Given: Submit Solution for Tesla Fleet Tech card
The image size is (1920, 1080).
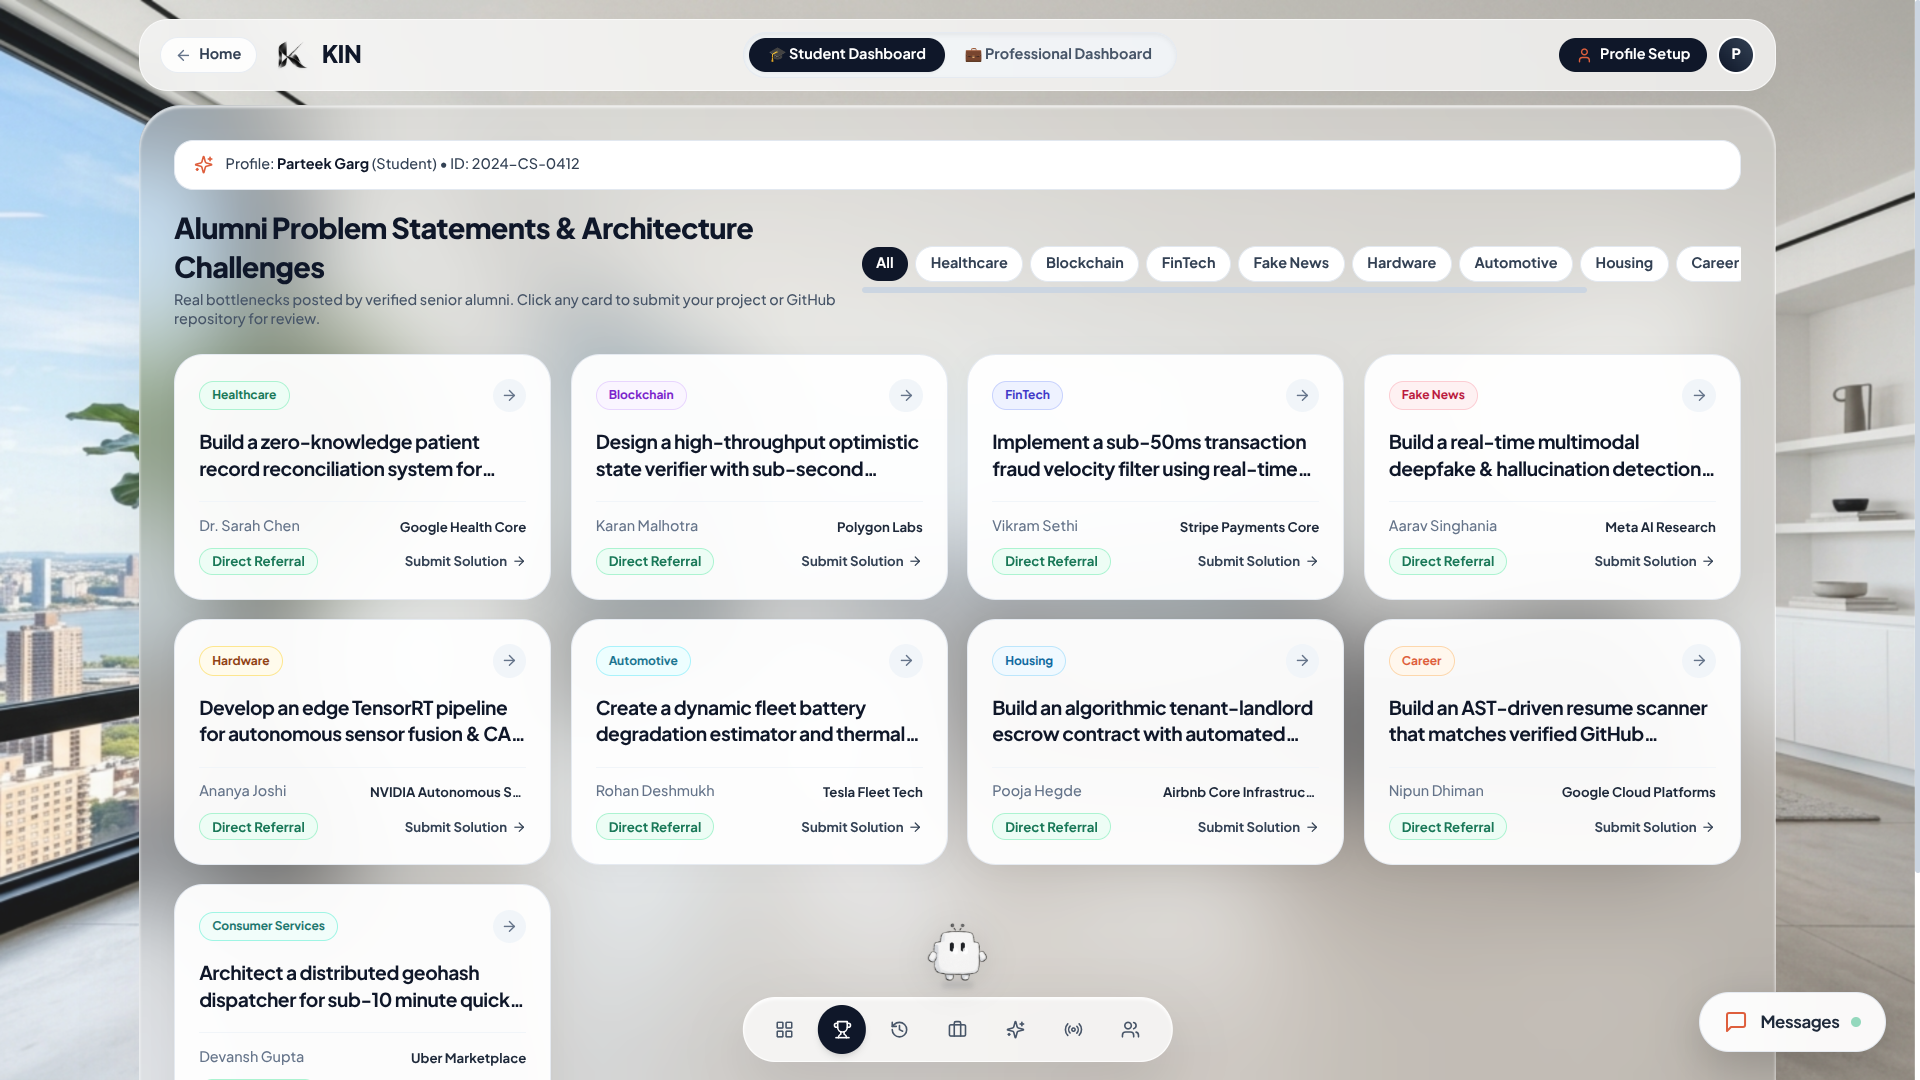Looking at the screenshot, I should (861, 828).
